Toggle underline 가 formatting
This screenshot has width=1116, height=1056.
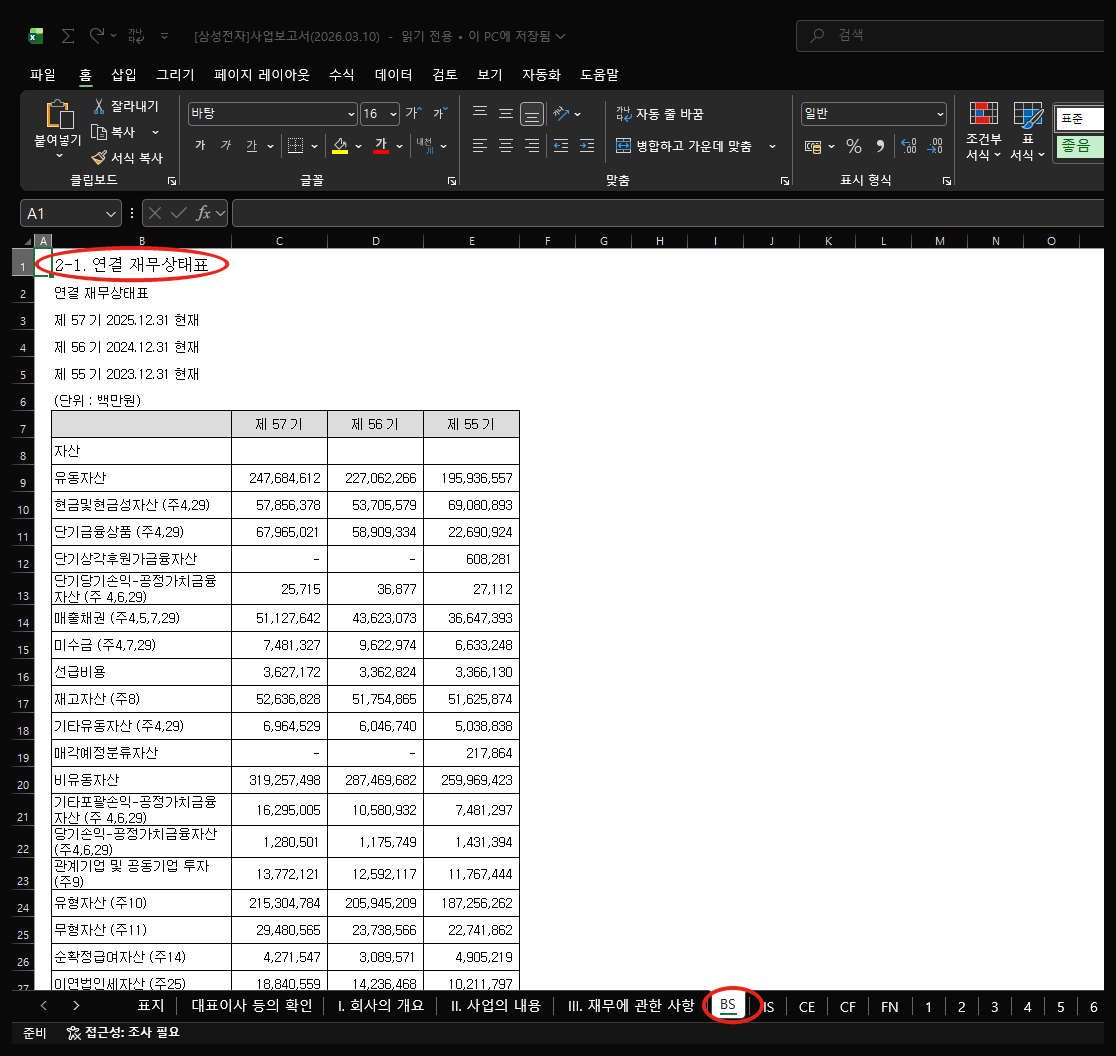point(251,145)
